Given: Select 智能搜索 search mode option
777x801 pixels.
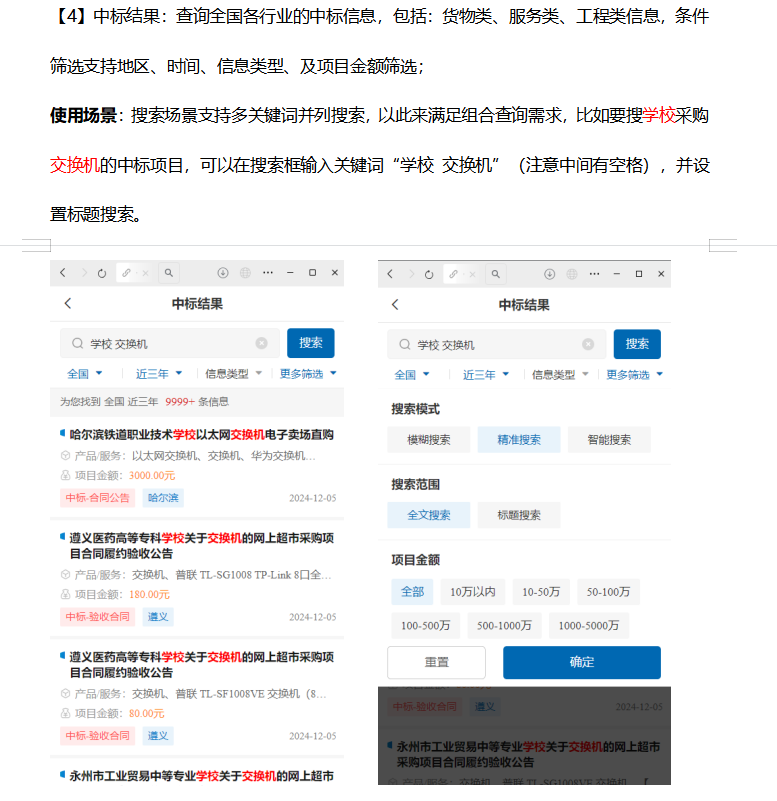Looking at the screenshot, I should (608, 439).
